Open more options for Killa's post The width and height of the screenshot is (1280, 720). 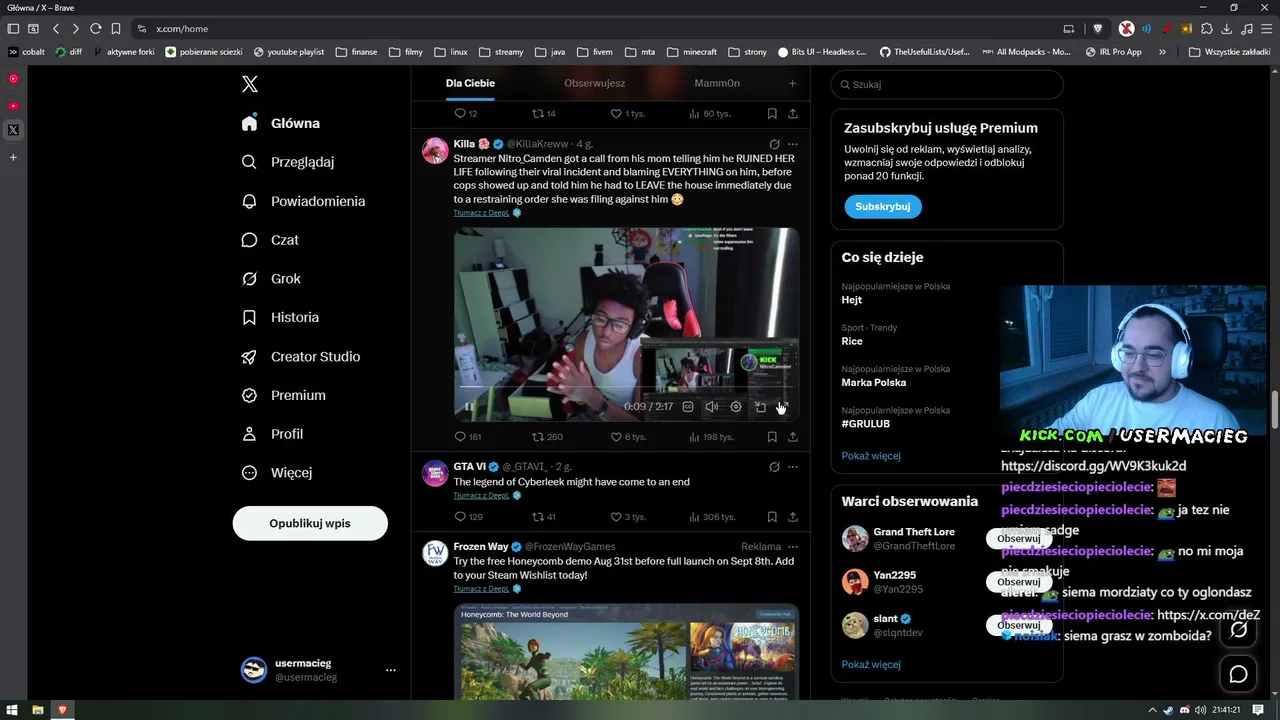pos(793,144)
